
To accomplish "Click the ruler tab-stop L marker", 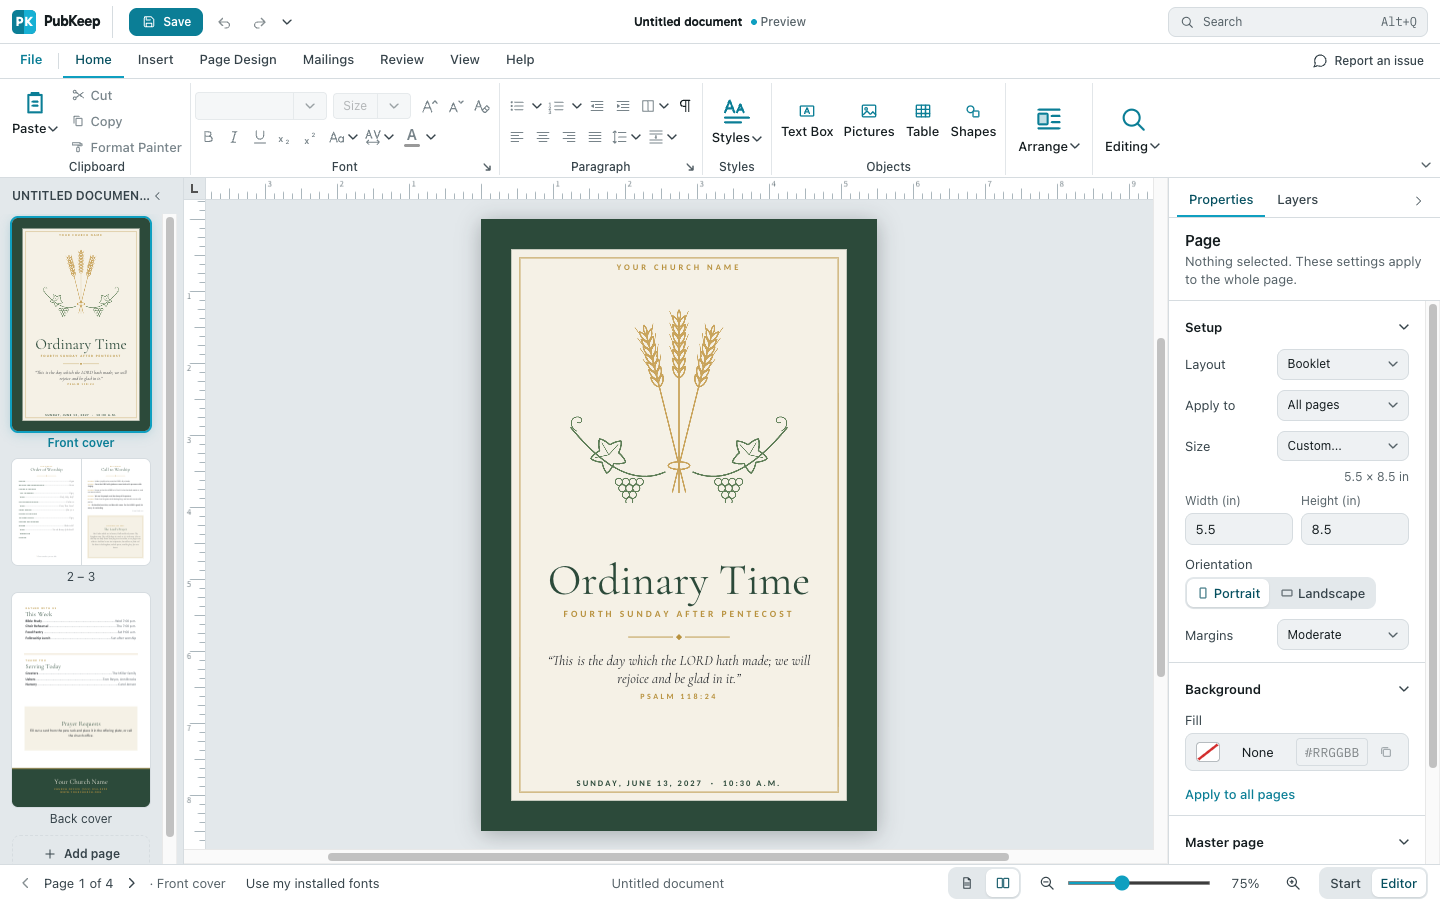I will pyautogui.click(x=194, y=189).
